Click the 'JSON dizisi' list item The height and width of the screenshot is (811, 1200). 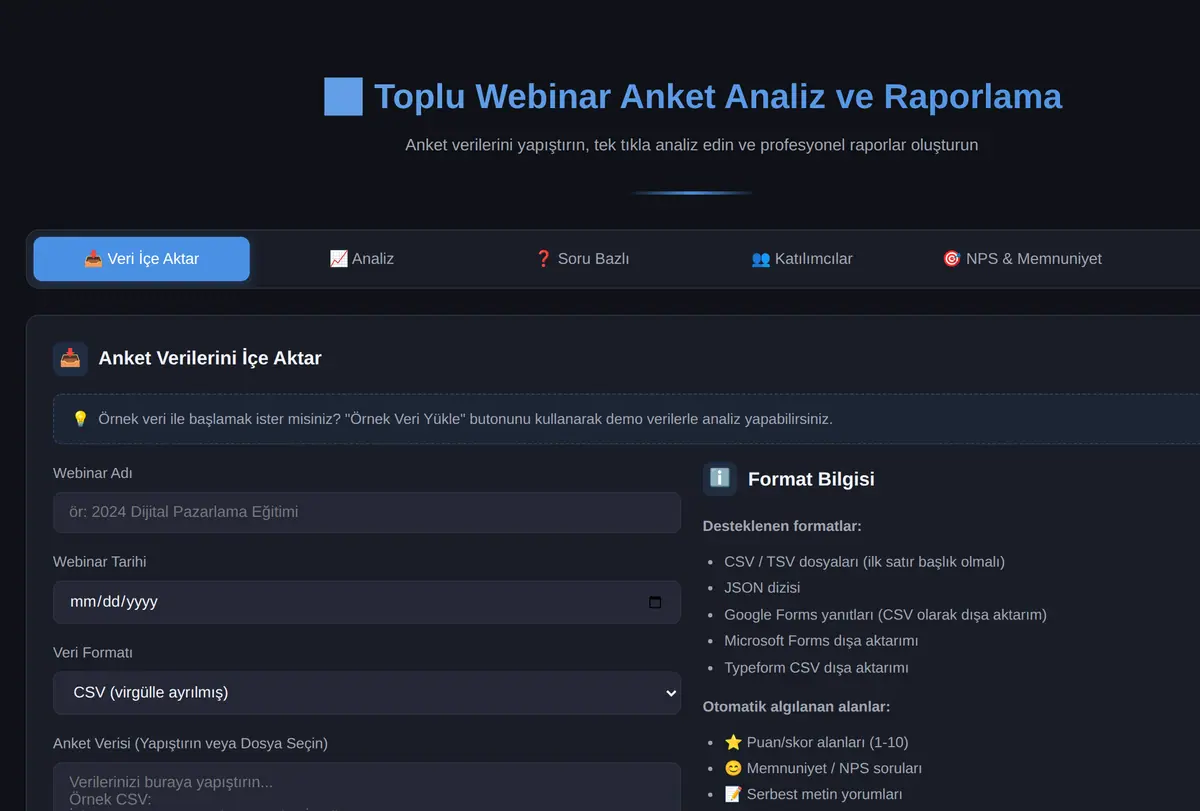762,588
